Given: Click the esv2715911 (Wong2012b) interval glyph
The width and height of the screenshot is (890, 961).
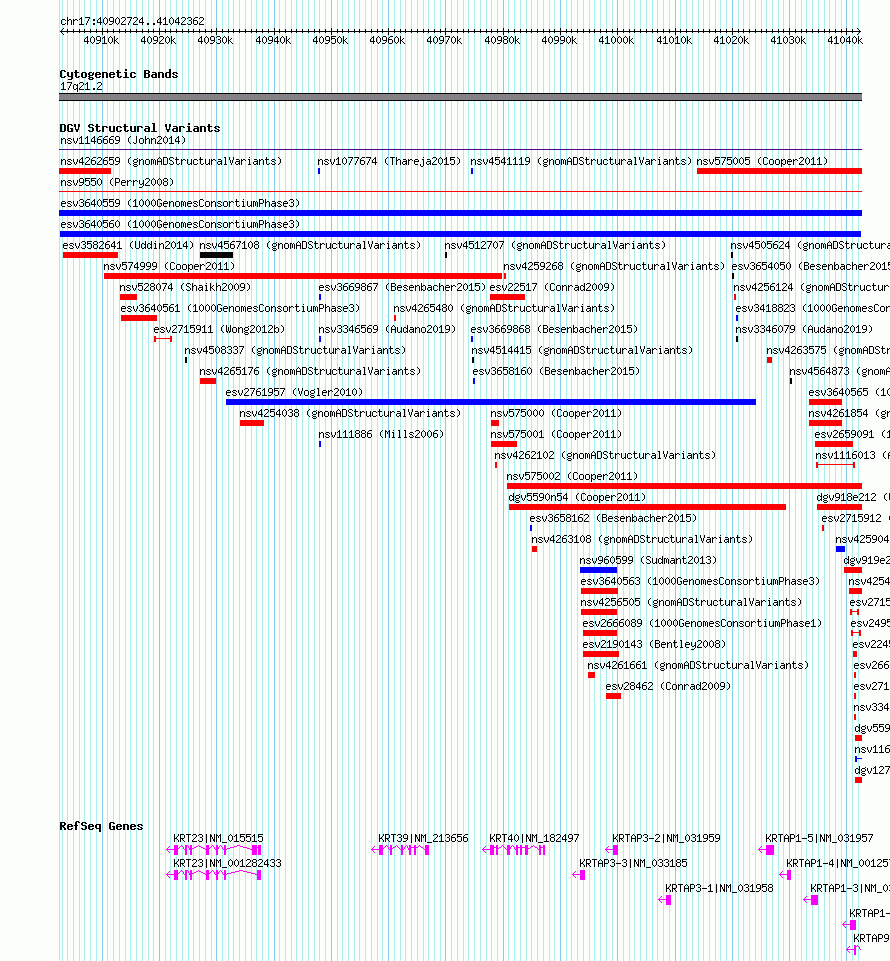Looking at the screenshot, I should [163, 339].
